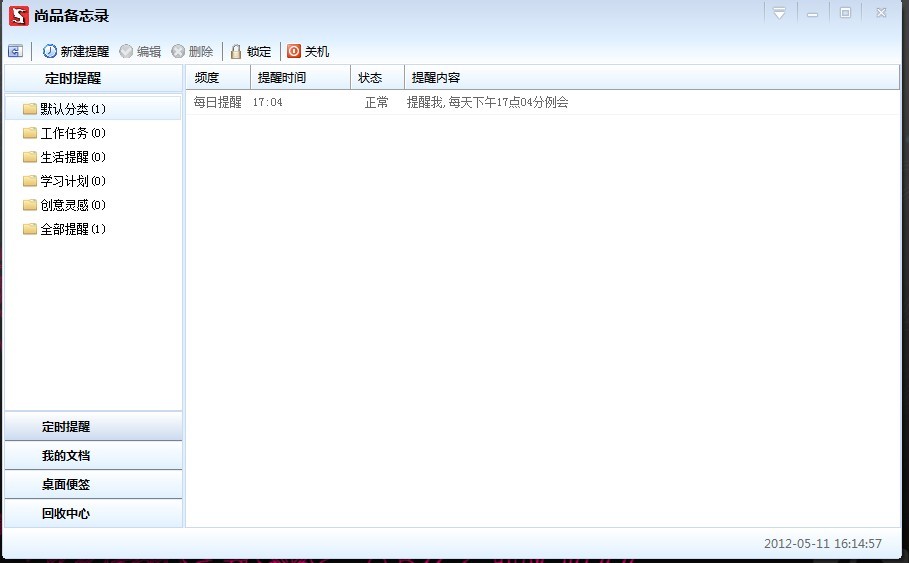Select the 生活提醒 category
Screen dimensions: 909x563
tap(64, 157)
